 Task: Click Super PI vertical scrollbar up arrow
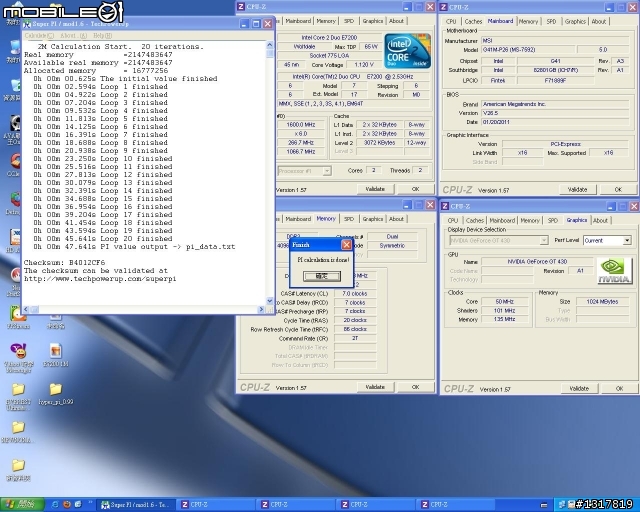coord(269,45)
